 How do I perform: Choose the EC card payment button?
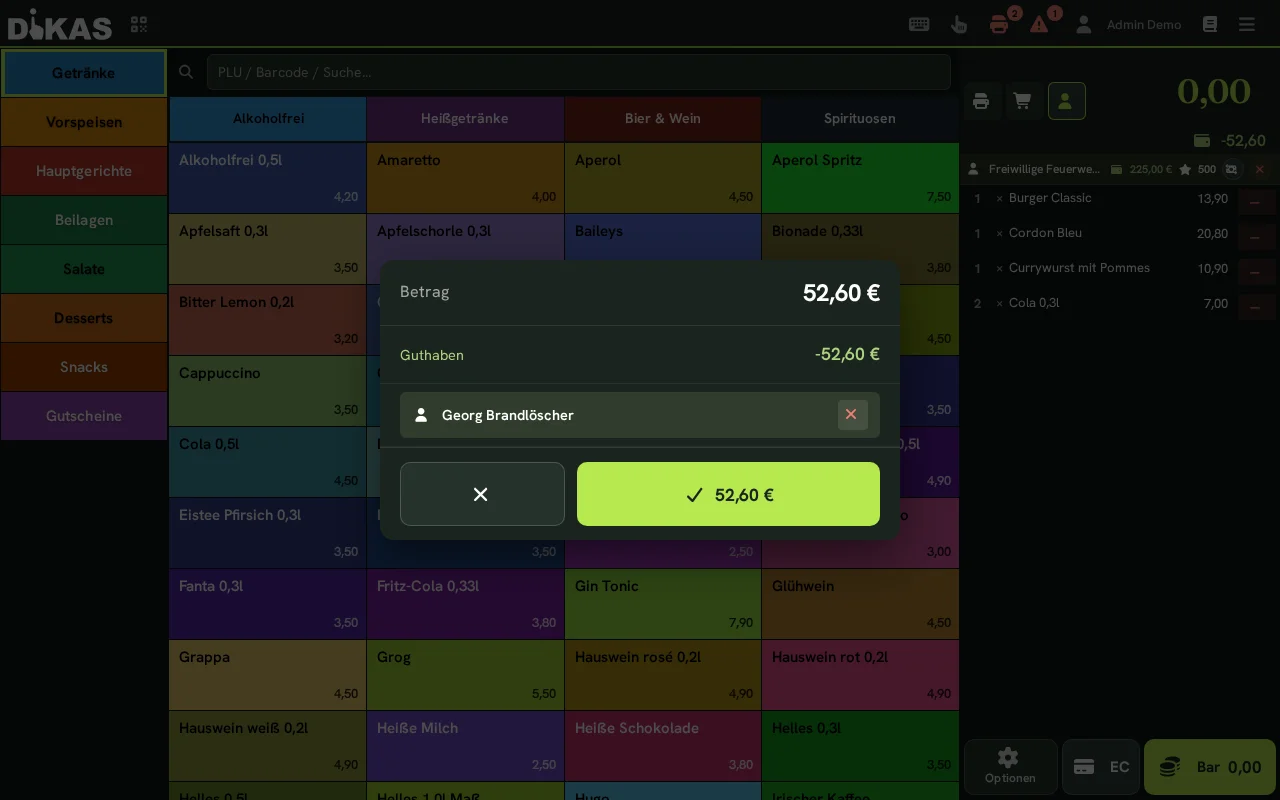tap(1100, 767)
